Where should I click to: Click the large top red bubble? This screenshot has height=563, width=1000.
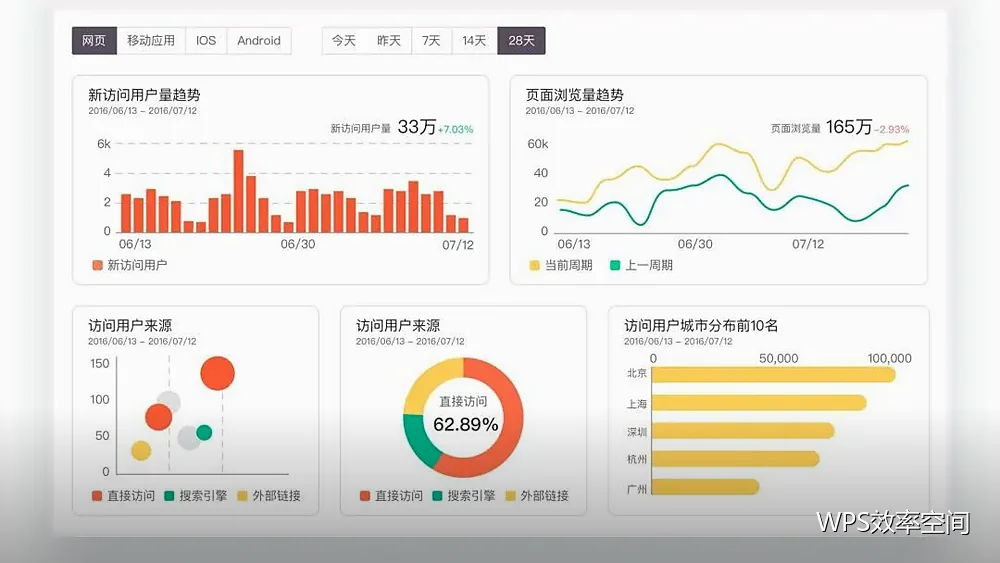tap(217, 373)
